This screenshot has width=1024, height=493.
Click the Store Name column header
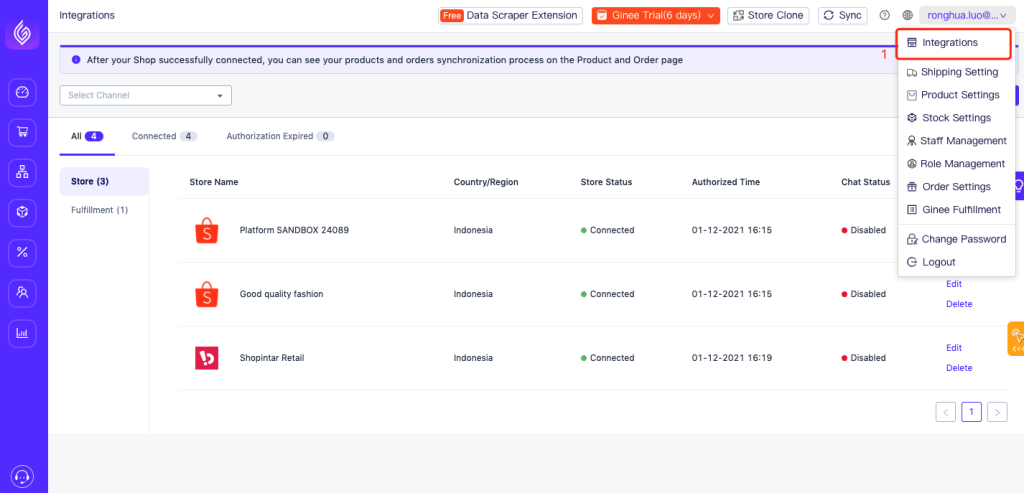[x=214, y=182]
